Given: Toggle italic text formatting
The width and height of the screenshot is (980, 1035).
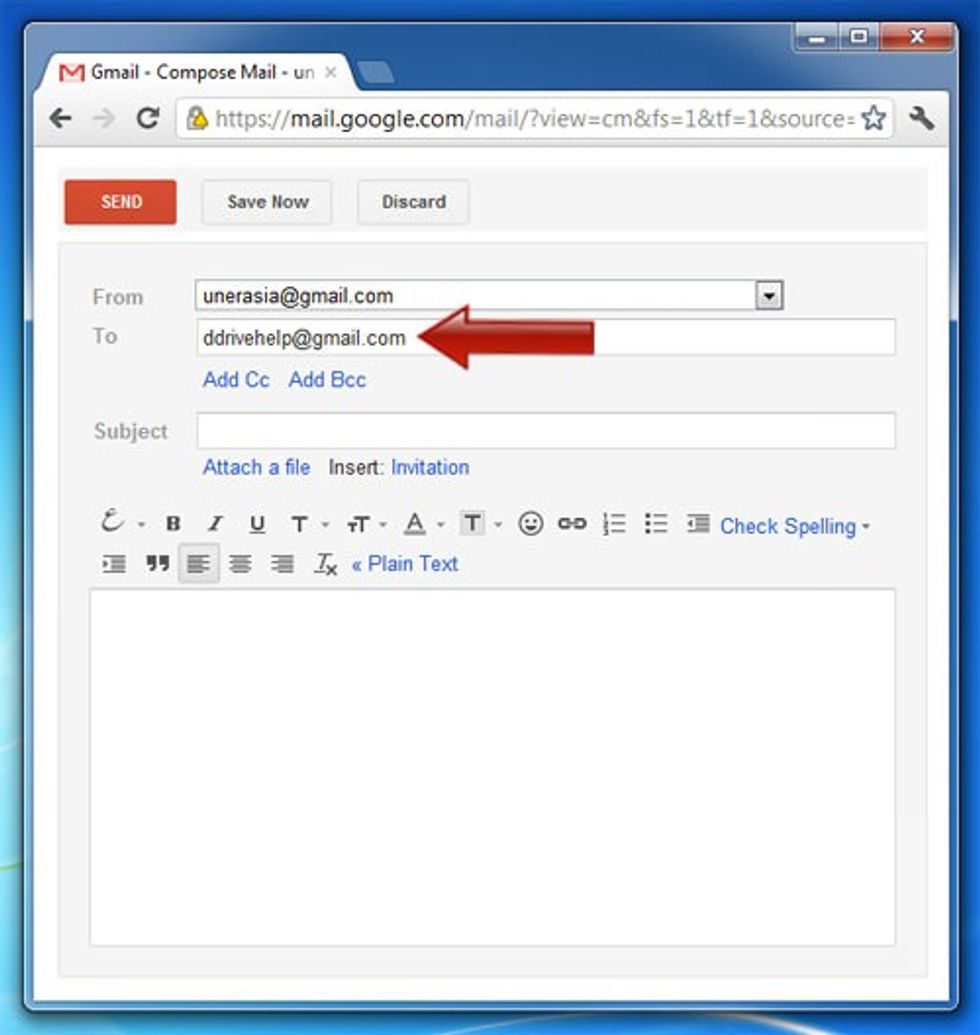Looking at the screenshot, I should [214, 524].
